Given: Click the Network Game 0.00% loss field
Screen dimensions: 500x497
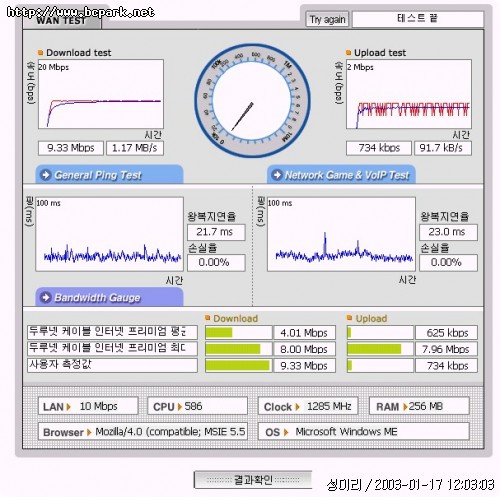Looking at the screenshot, I should (x=448, y=263).
